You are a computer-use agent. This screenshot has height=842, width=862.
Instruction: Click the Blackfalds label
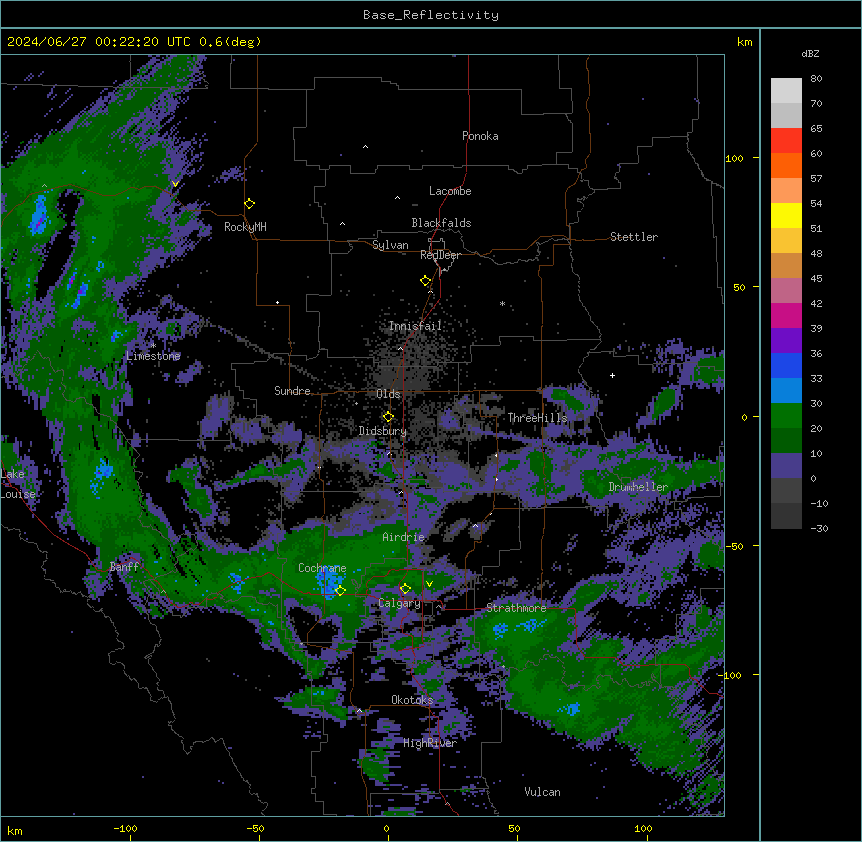441,223
